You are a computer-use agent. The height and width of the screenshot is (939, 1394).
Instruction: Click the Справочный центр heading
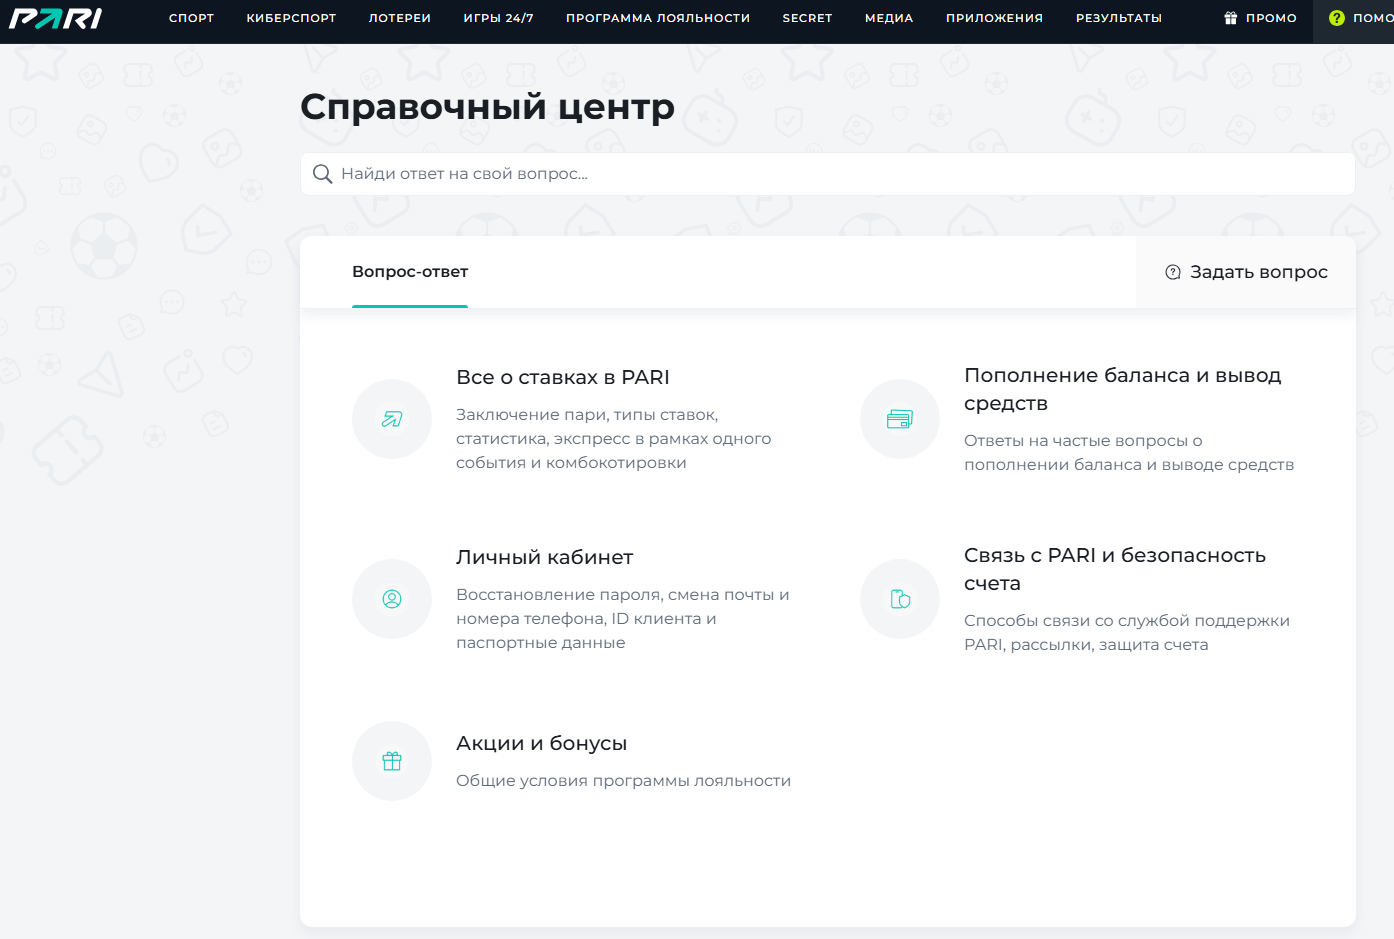(488, 107)
